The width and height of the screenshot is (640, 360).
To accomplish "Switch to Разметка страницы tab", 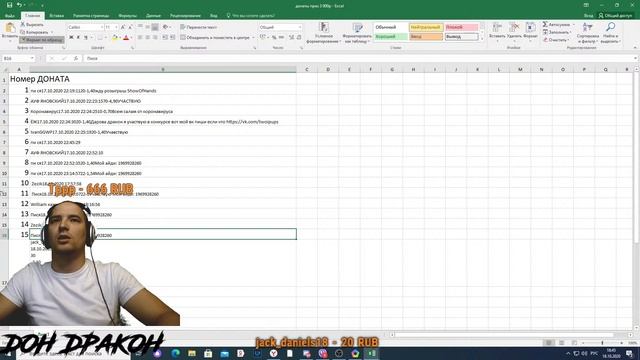I will pyautogui.click(x=91, y=16).
